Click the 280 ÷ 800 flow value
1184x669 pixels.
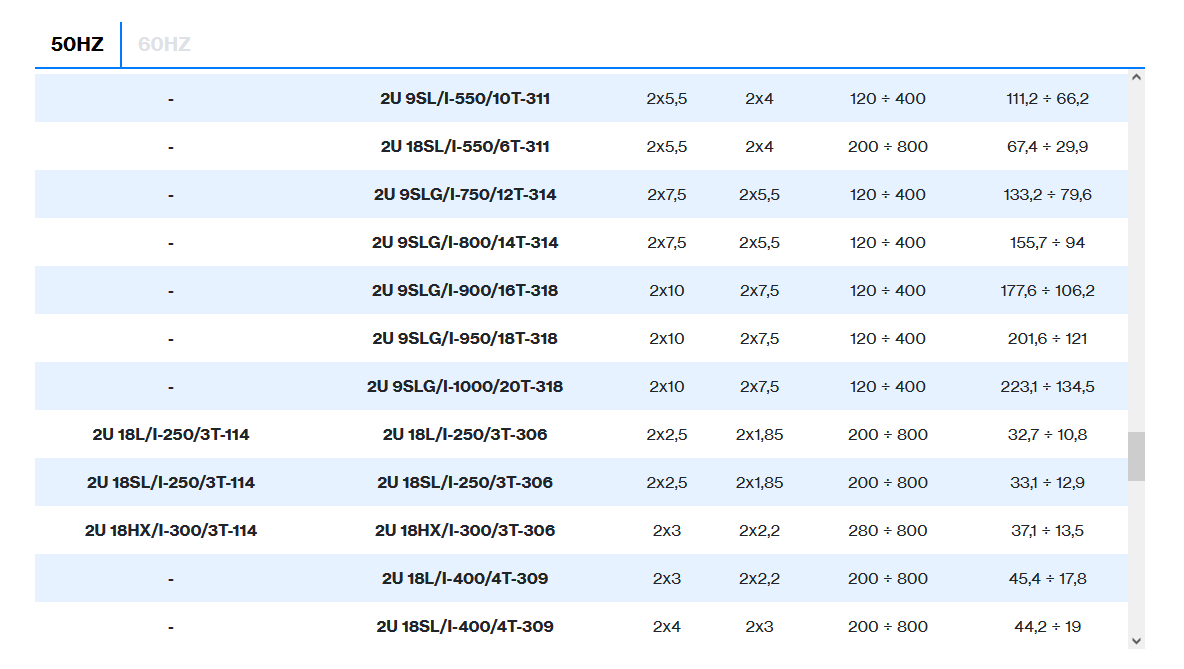coord(887,531)
